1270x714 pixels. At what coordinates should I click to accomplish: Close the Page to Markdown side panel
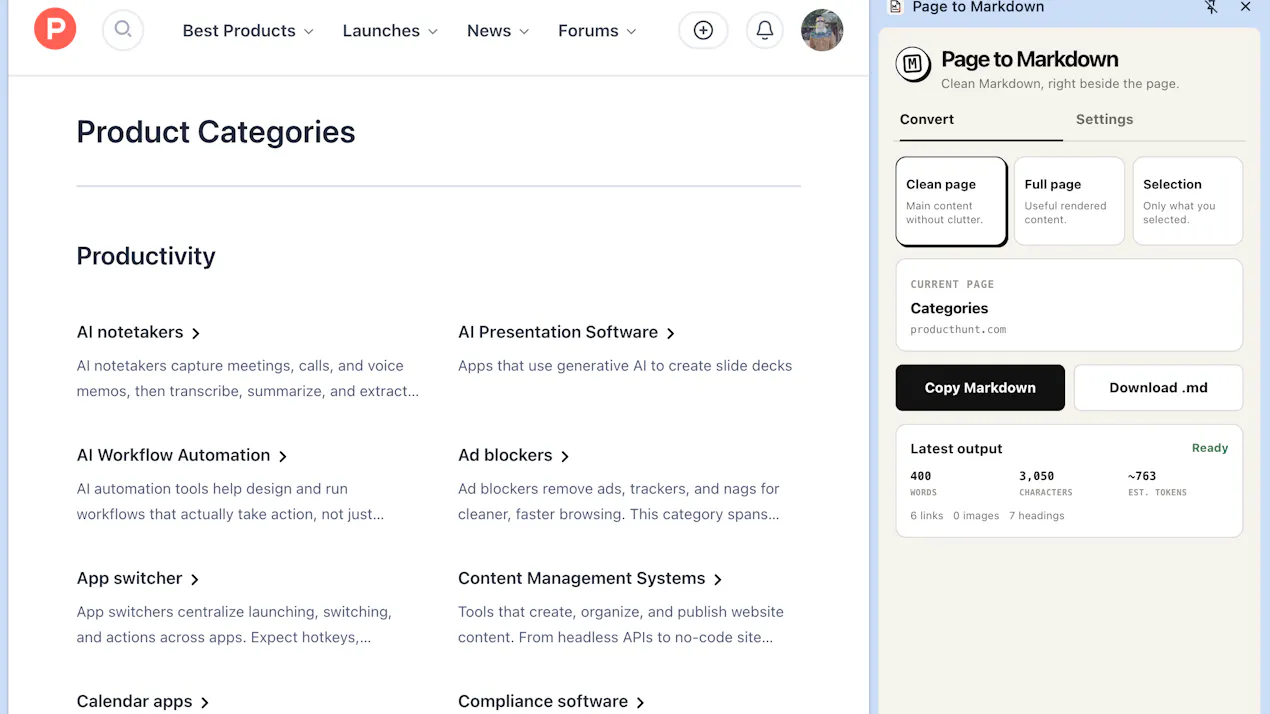(1245, 7)
